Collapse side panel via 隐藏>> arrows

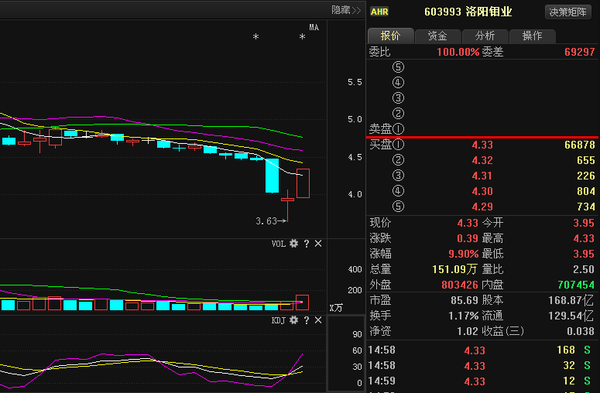click(x=346, y=10)
